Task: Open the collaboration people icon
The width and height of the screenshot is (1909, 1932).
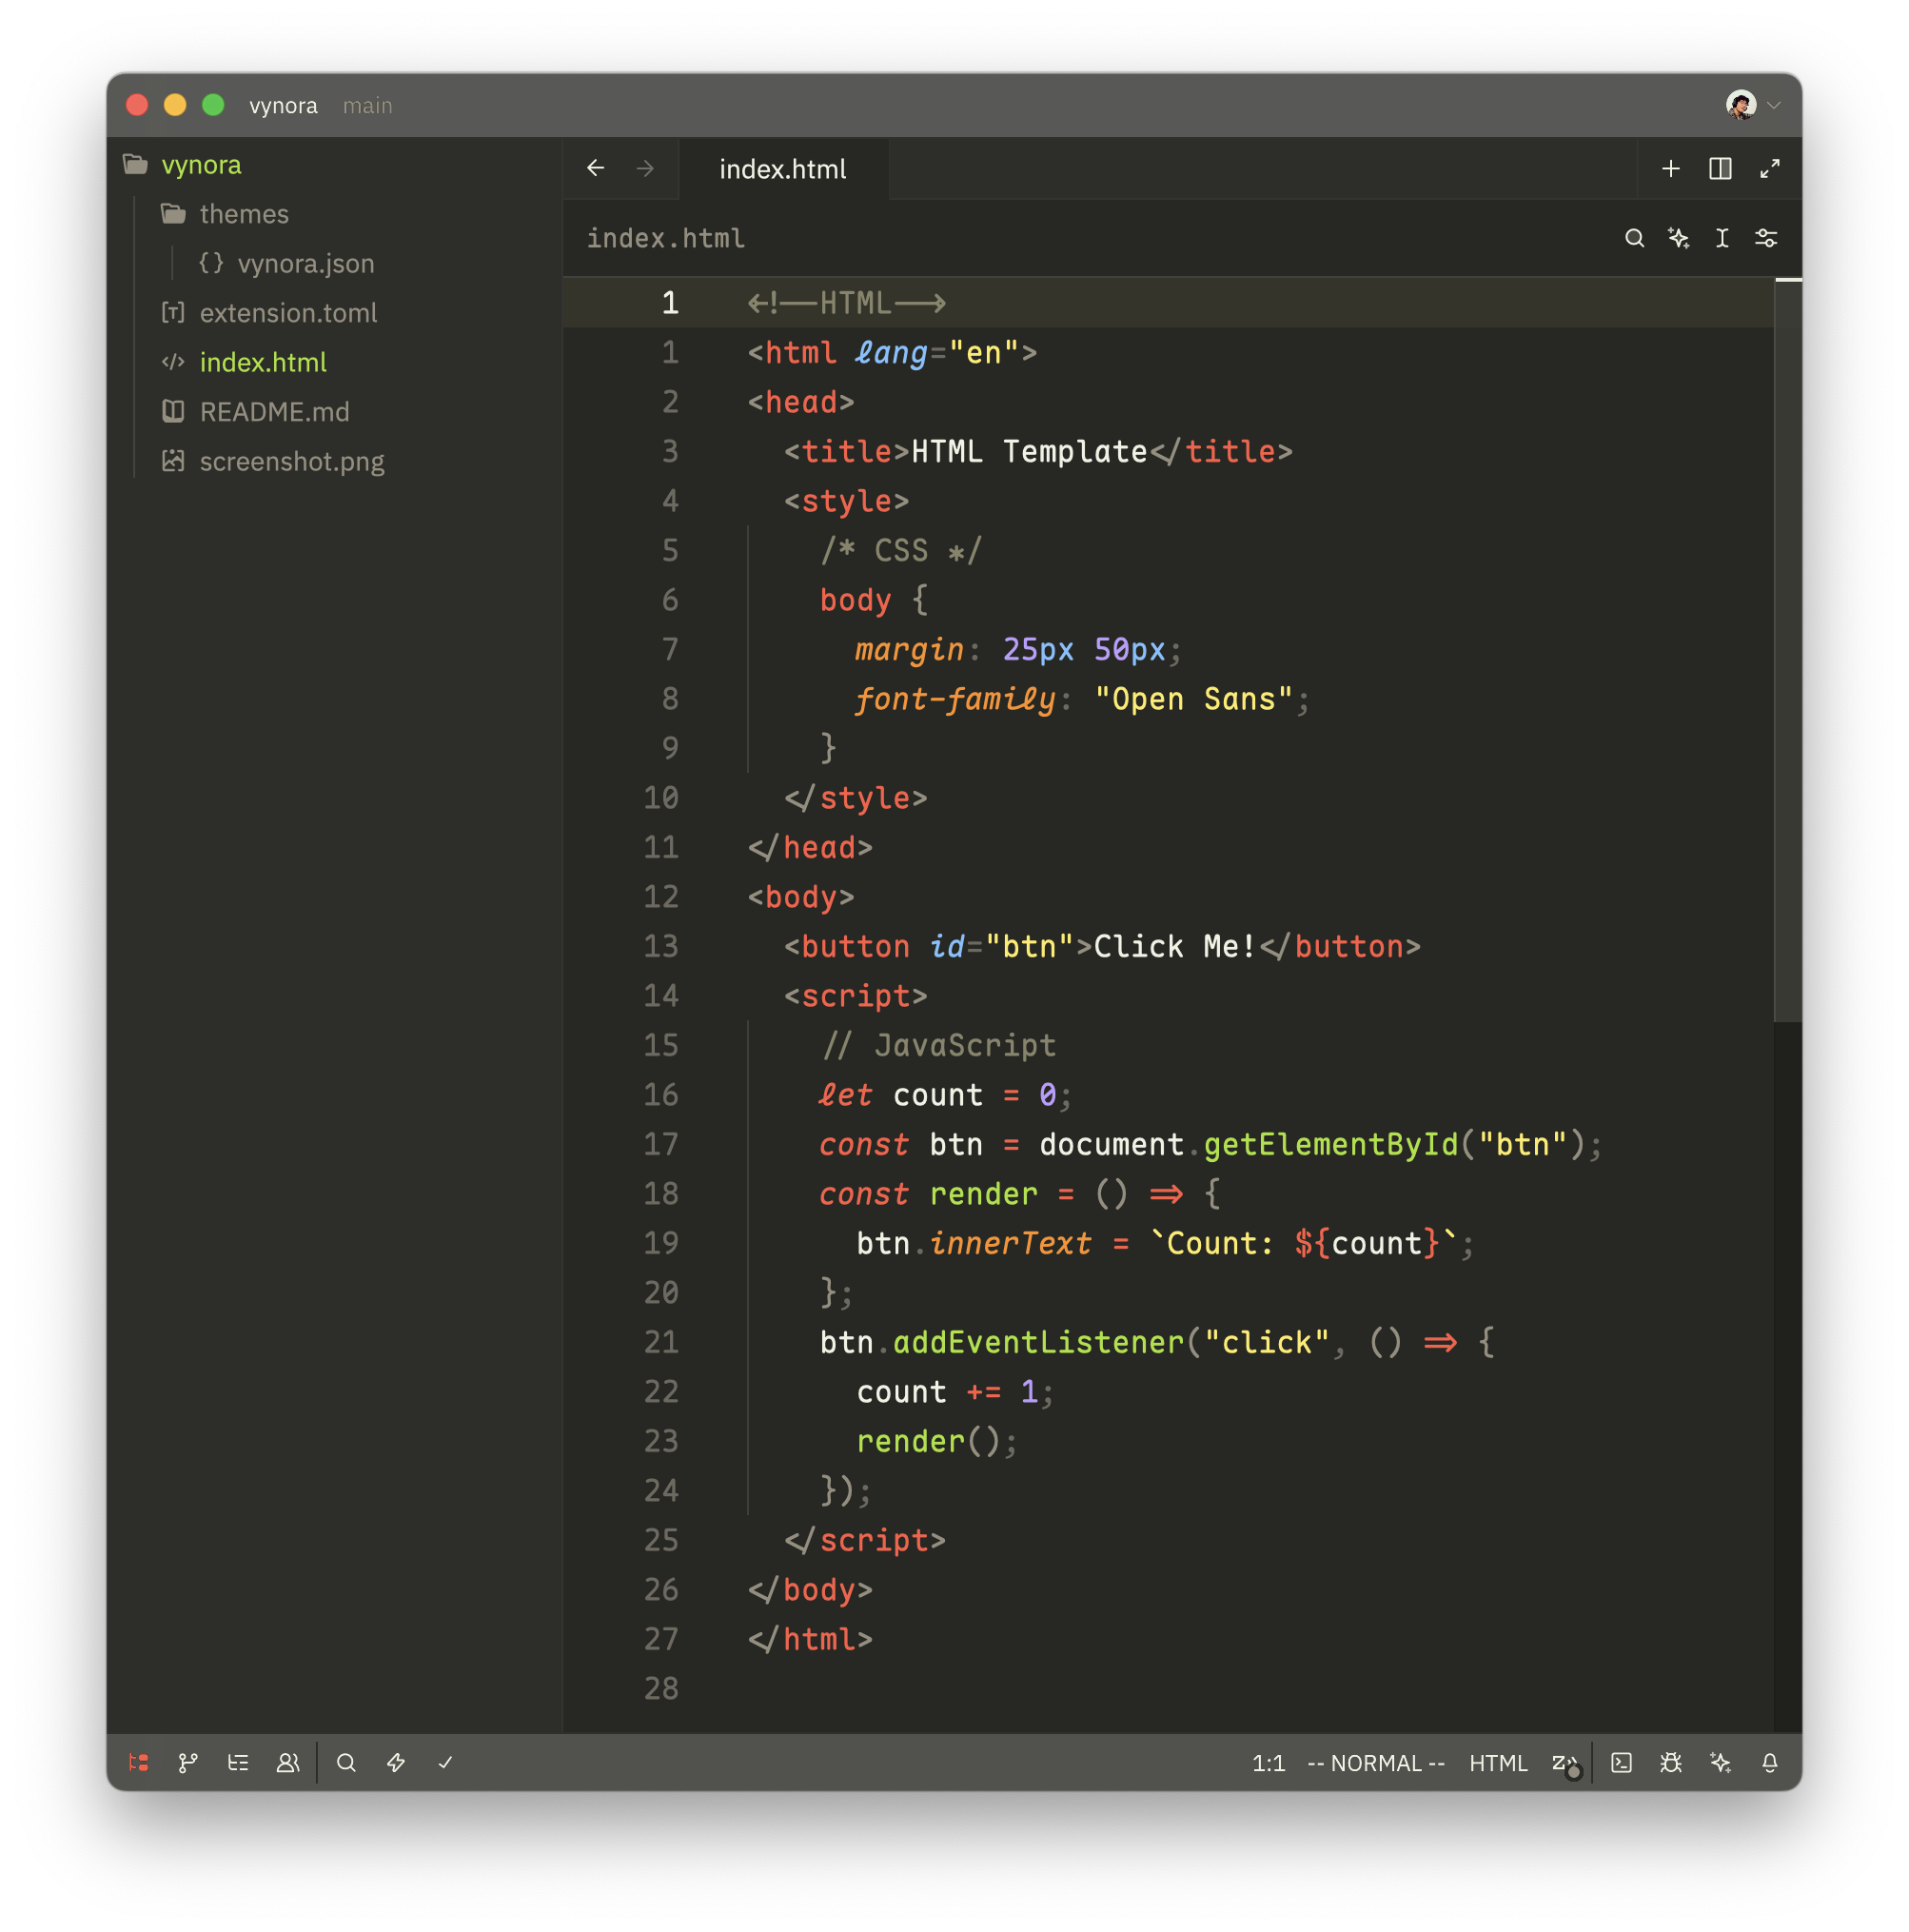Action: pos(288,1763)
